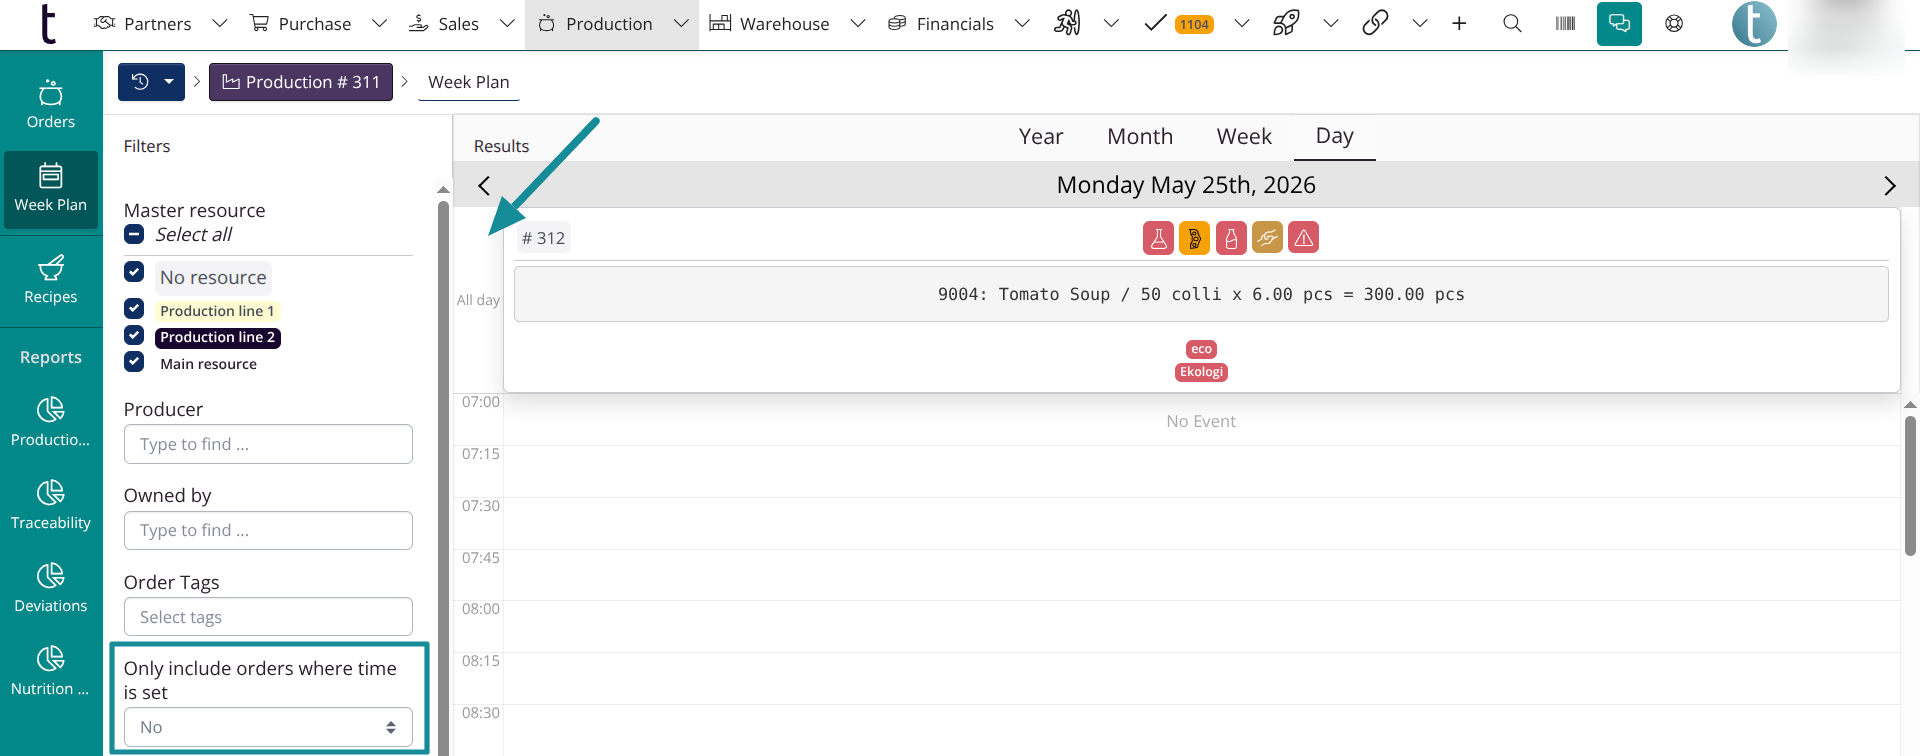Go to the previous day arrow
1920x756 pixels.
tap(484, 185)
